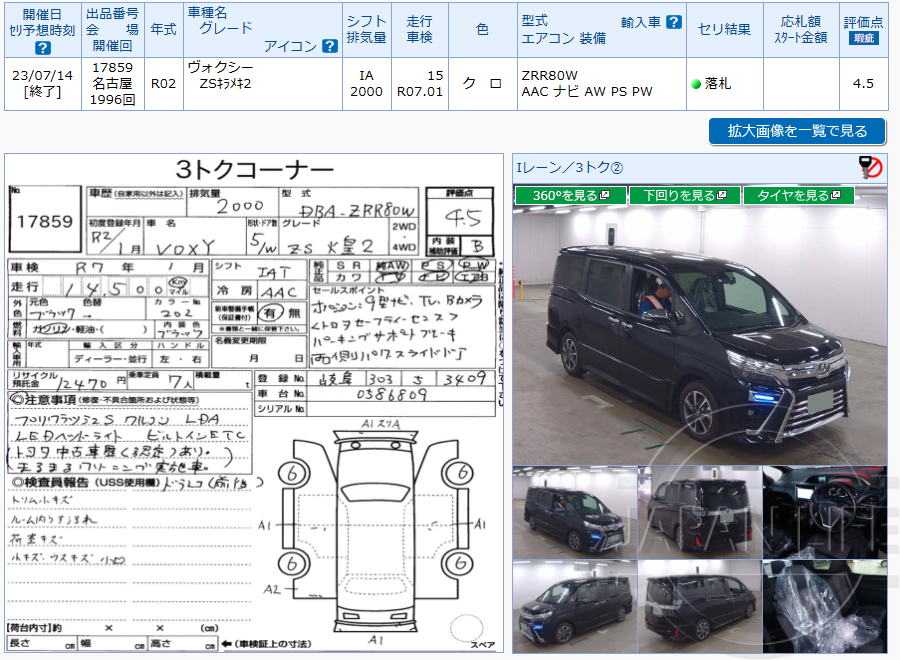Viewport: 900px width, 660px height.
Task: Enlarge the main black Voxy photo
Action: point(700,330)
